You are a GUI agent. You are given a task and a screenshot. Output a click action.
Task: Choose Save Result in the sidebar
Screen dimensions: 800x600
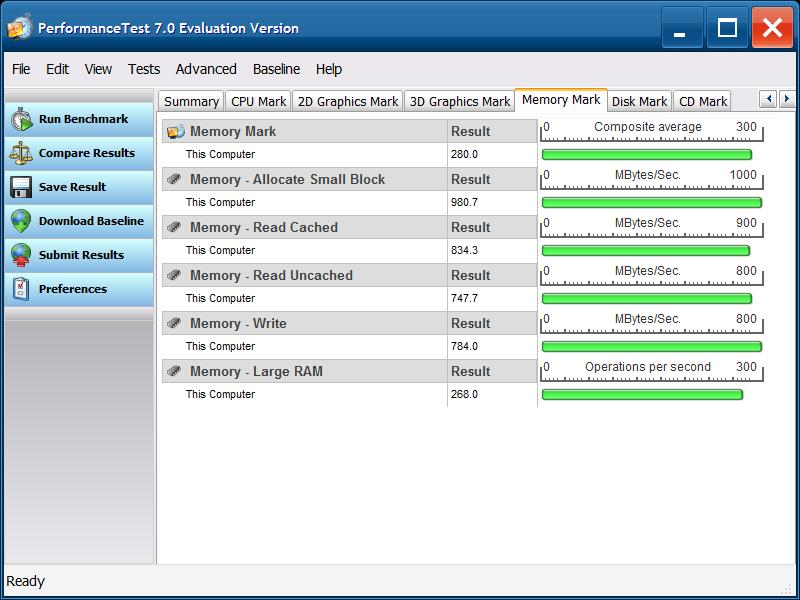[79, 187]
